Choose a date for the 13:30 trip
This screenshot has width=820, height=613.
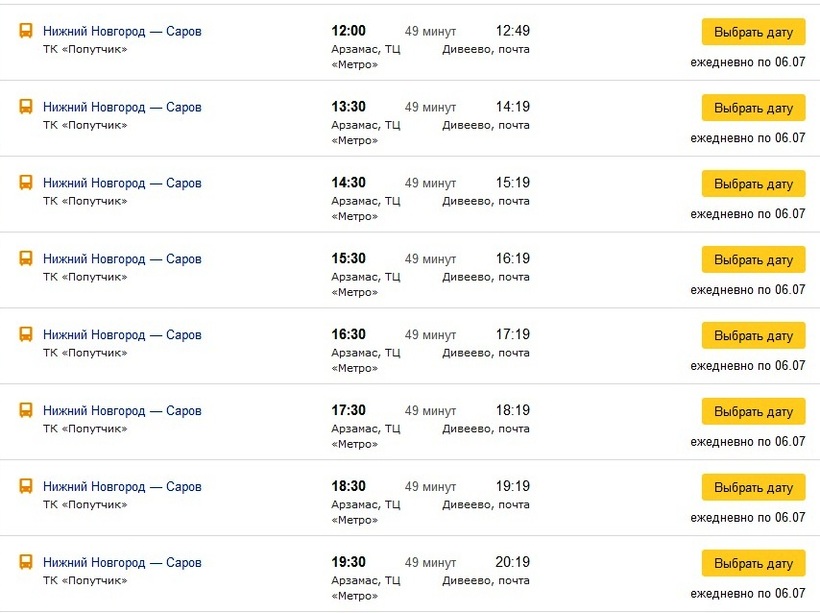[753, 108]
